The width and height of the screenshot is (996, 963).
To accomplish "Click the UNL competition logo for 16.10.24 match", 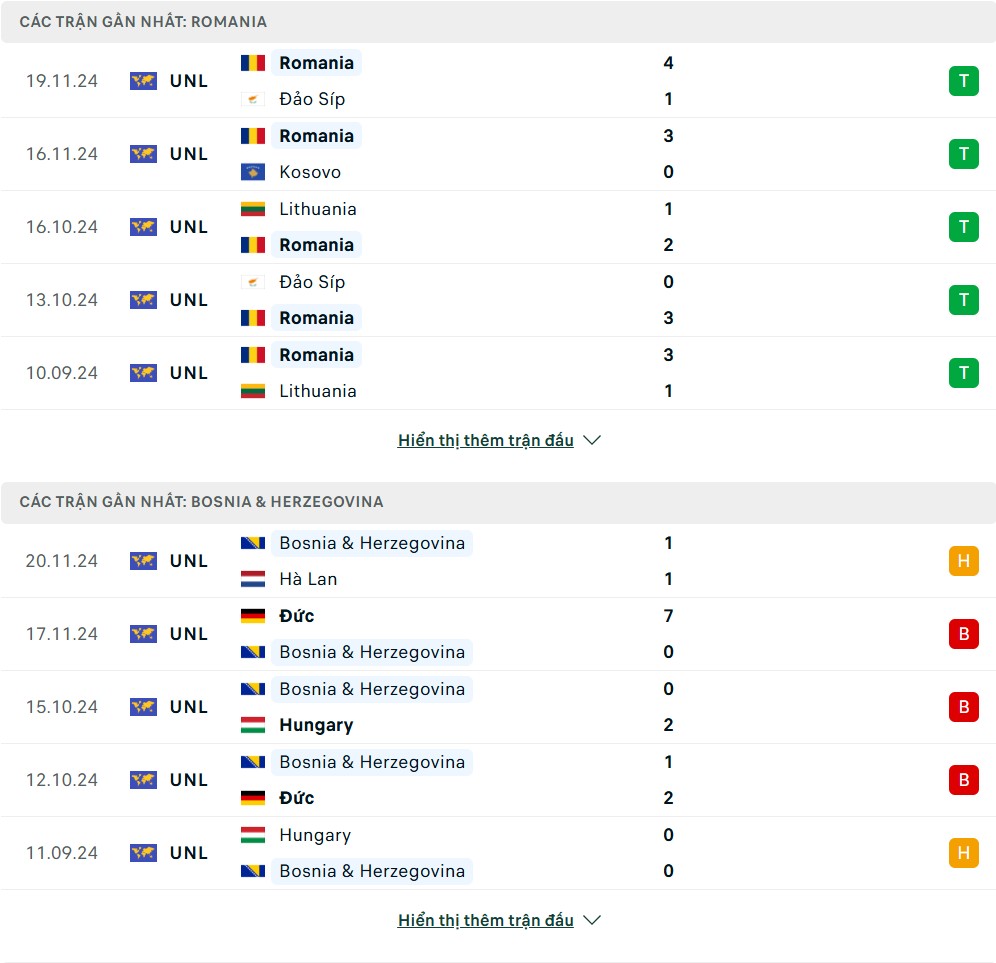I will [x=144, y=227].
